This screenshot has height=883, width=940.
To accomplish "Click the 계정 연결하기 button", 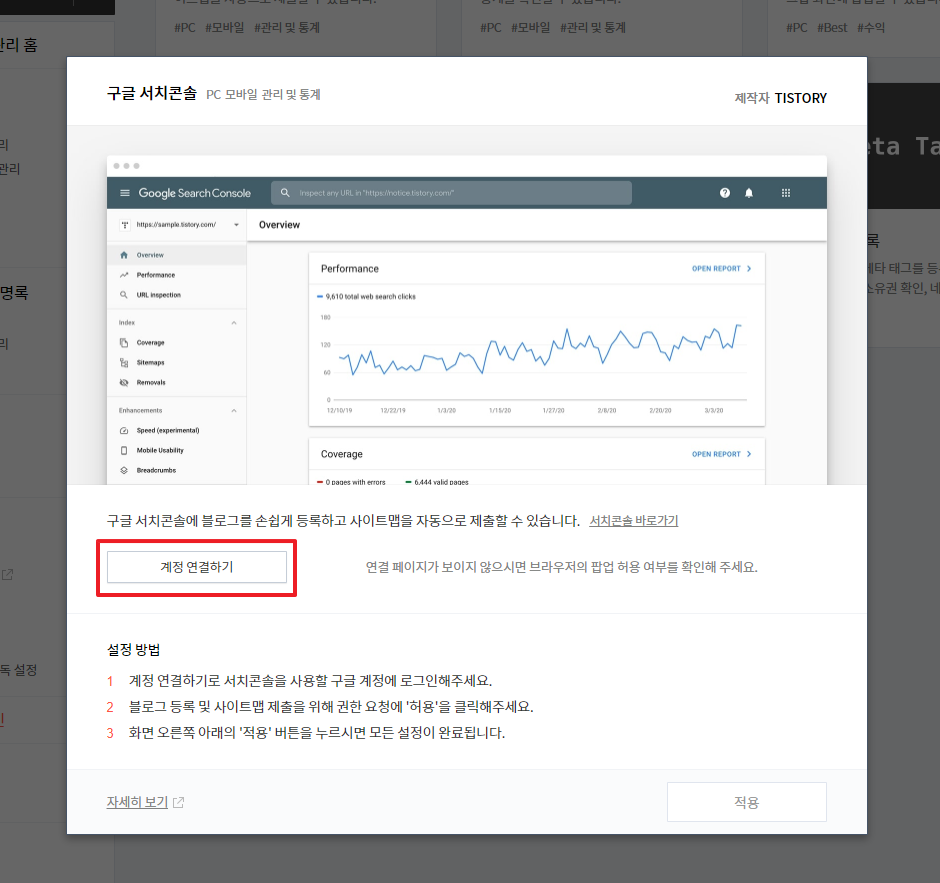I will point(197,567).
